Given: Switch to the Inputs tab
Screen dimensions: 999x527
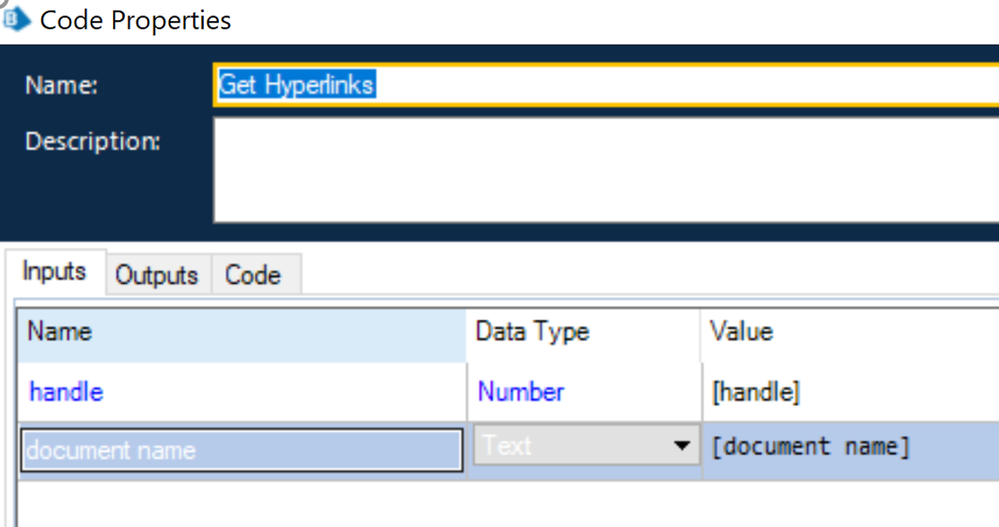Looking at the screenshot, I should tap(54, 272).
